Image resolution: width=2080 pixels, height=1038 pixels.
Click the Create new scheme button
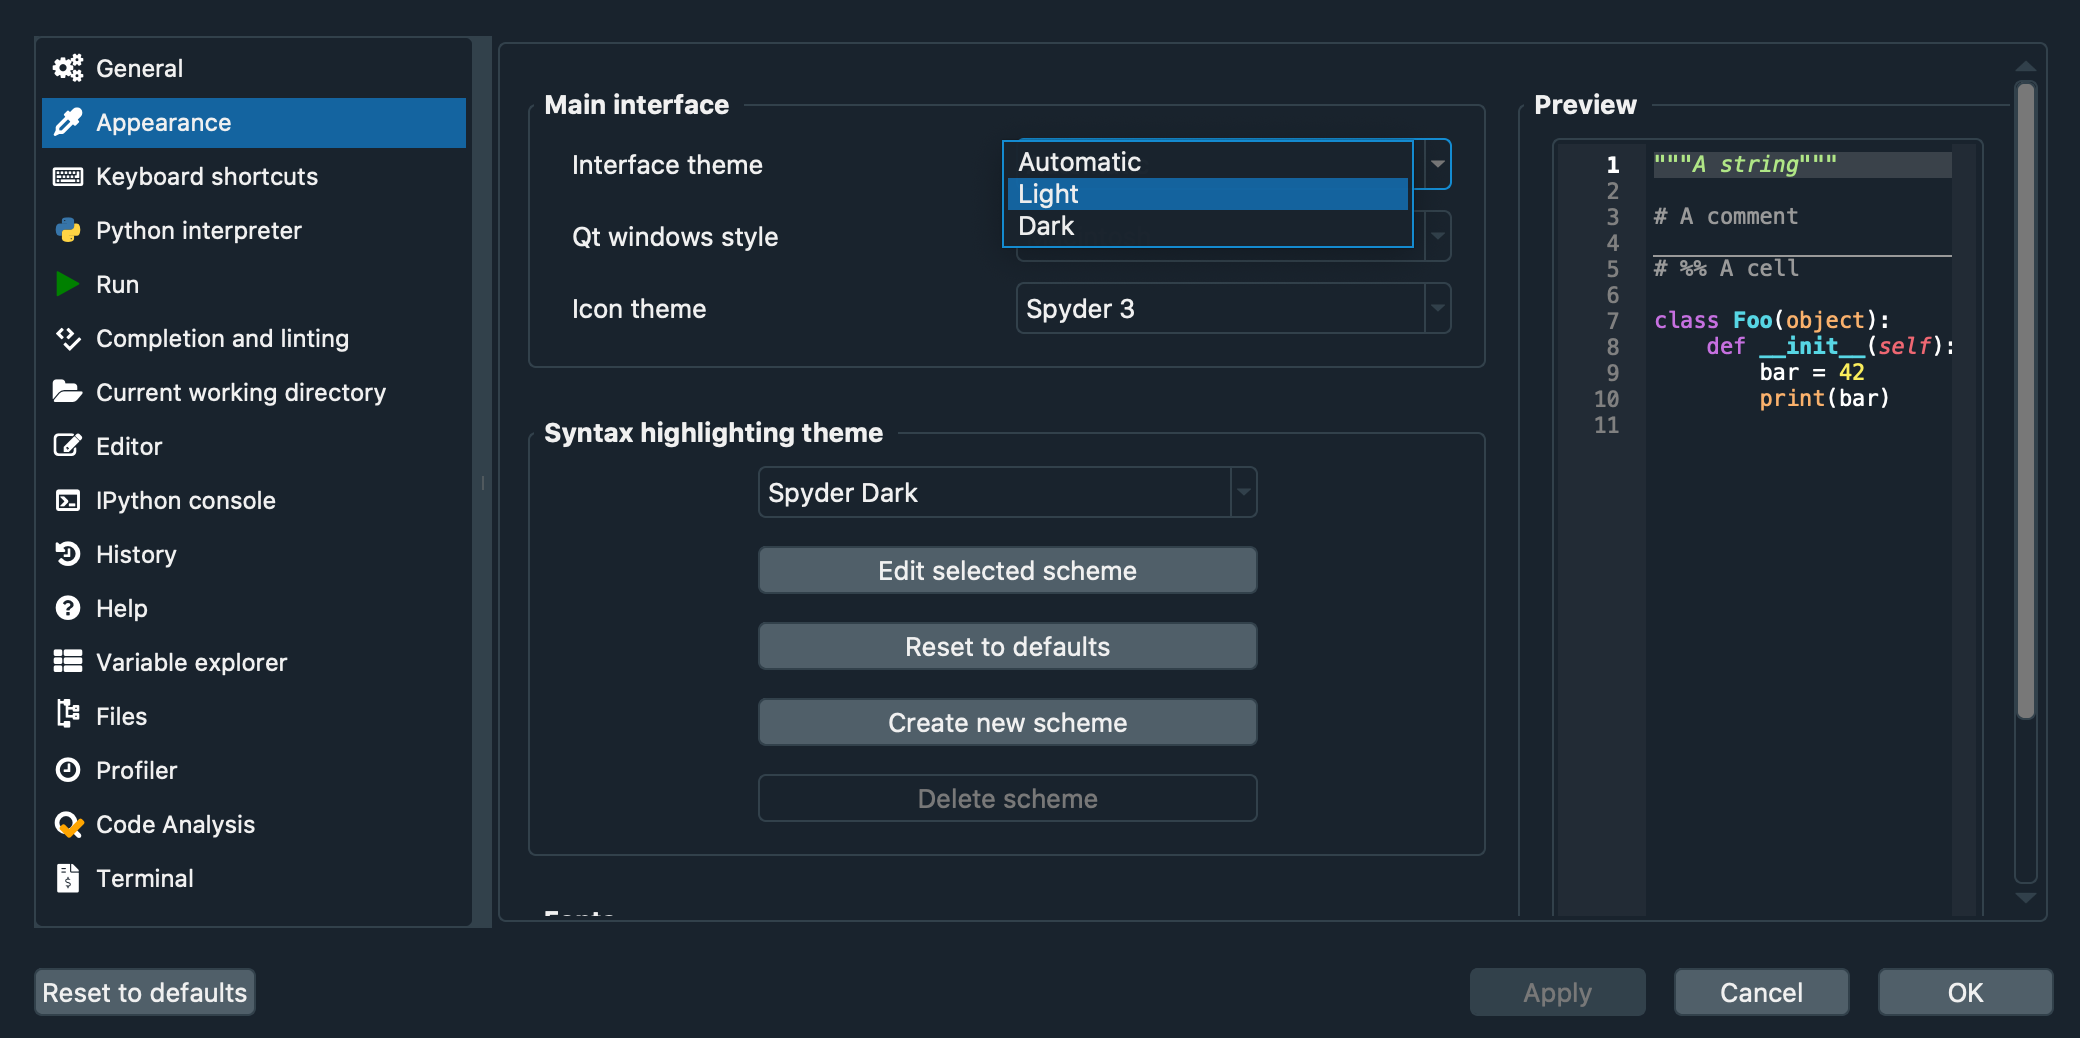tap(1006, 722)
